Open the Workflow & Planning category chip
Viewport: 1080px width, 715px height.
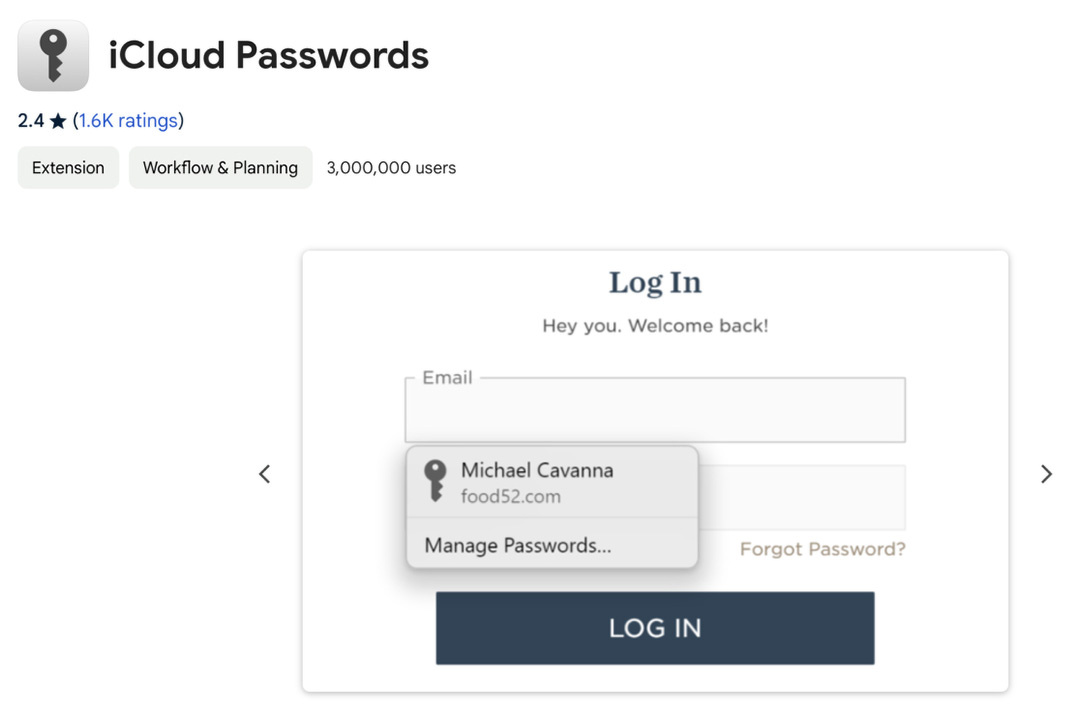tap(220, 168)
